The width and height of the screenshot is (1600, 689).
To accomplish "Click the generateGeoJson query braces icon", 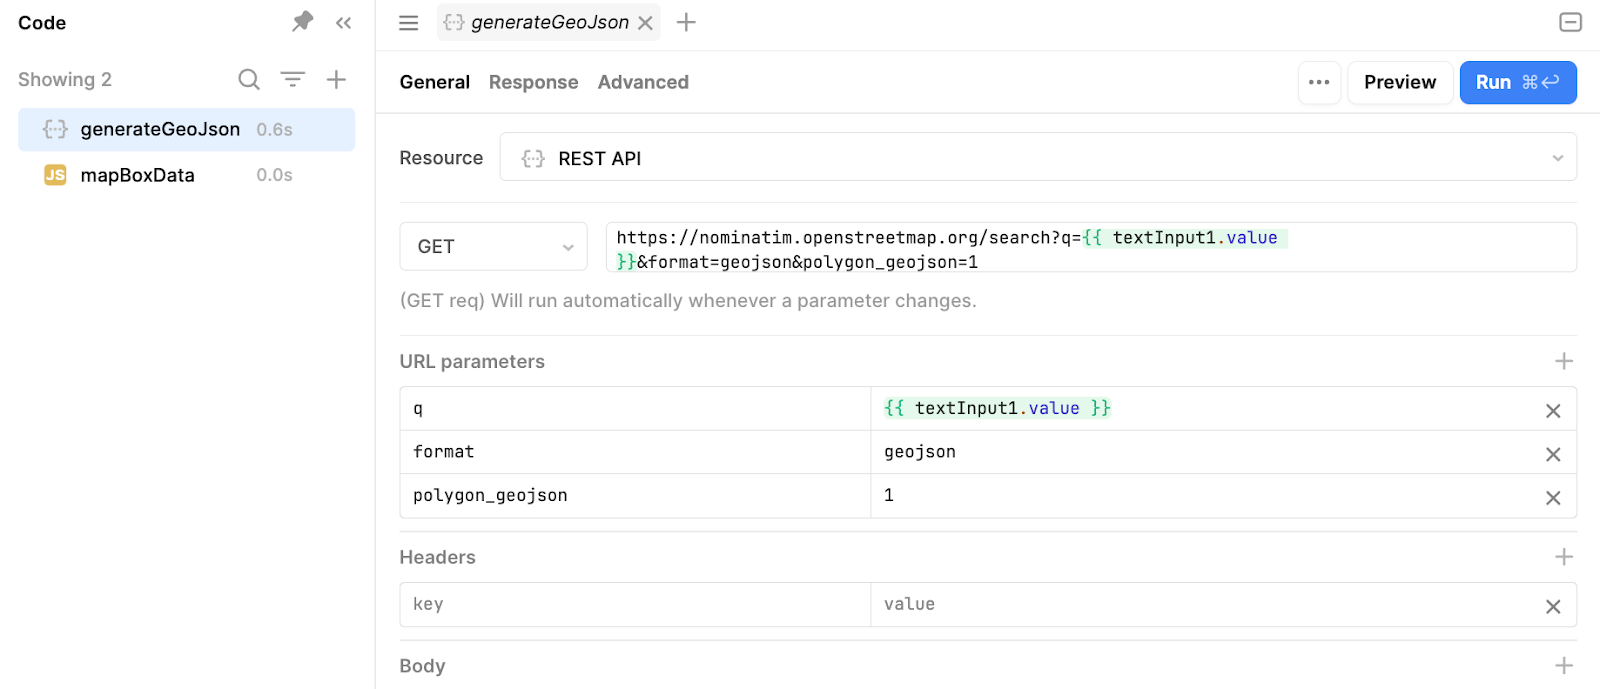I will point(55,129).
